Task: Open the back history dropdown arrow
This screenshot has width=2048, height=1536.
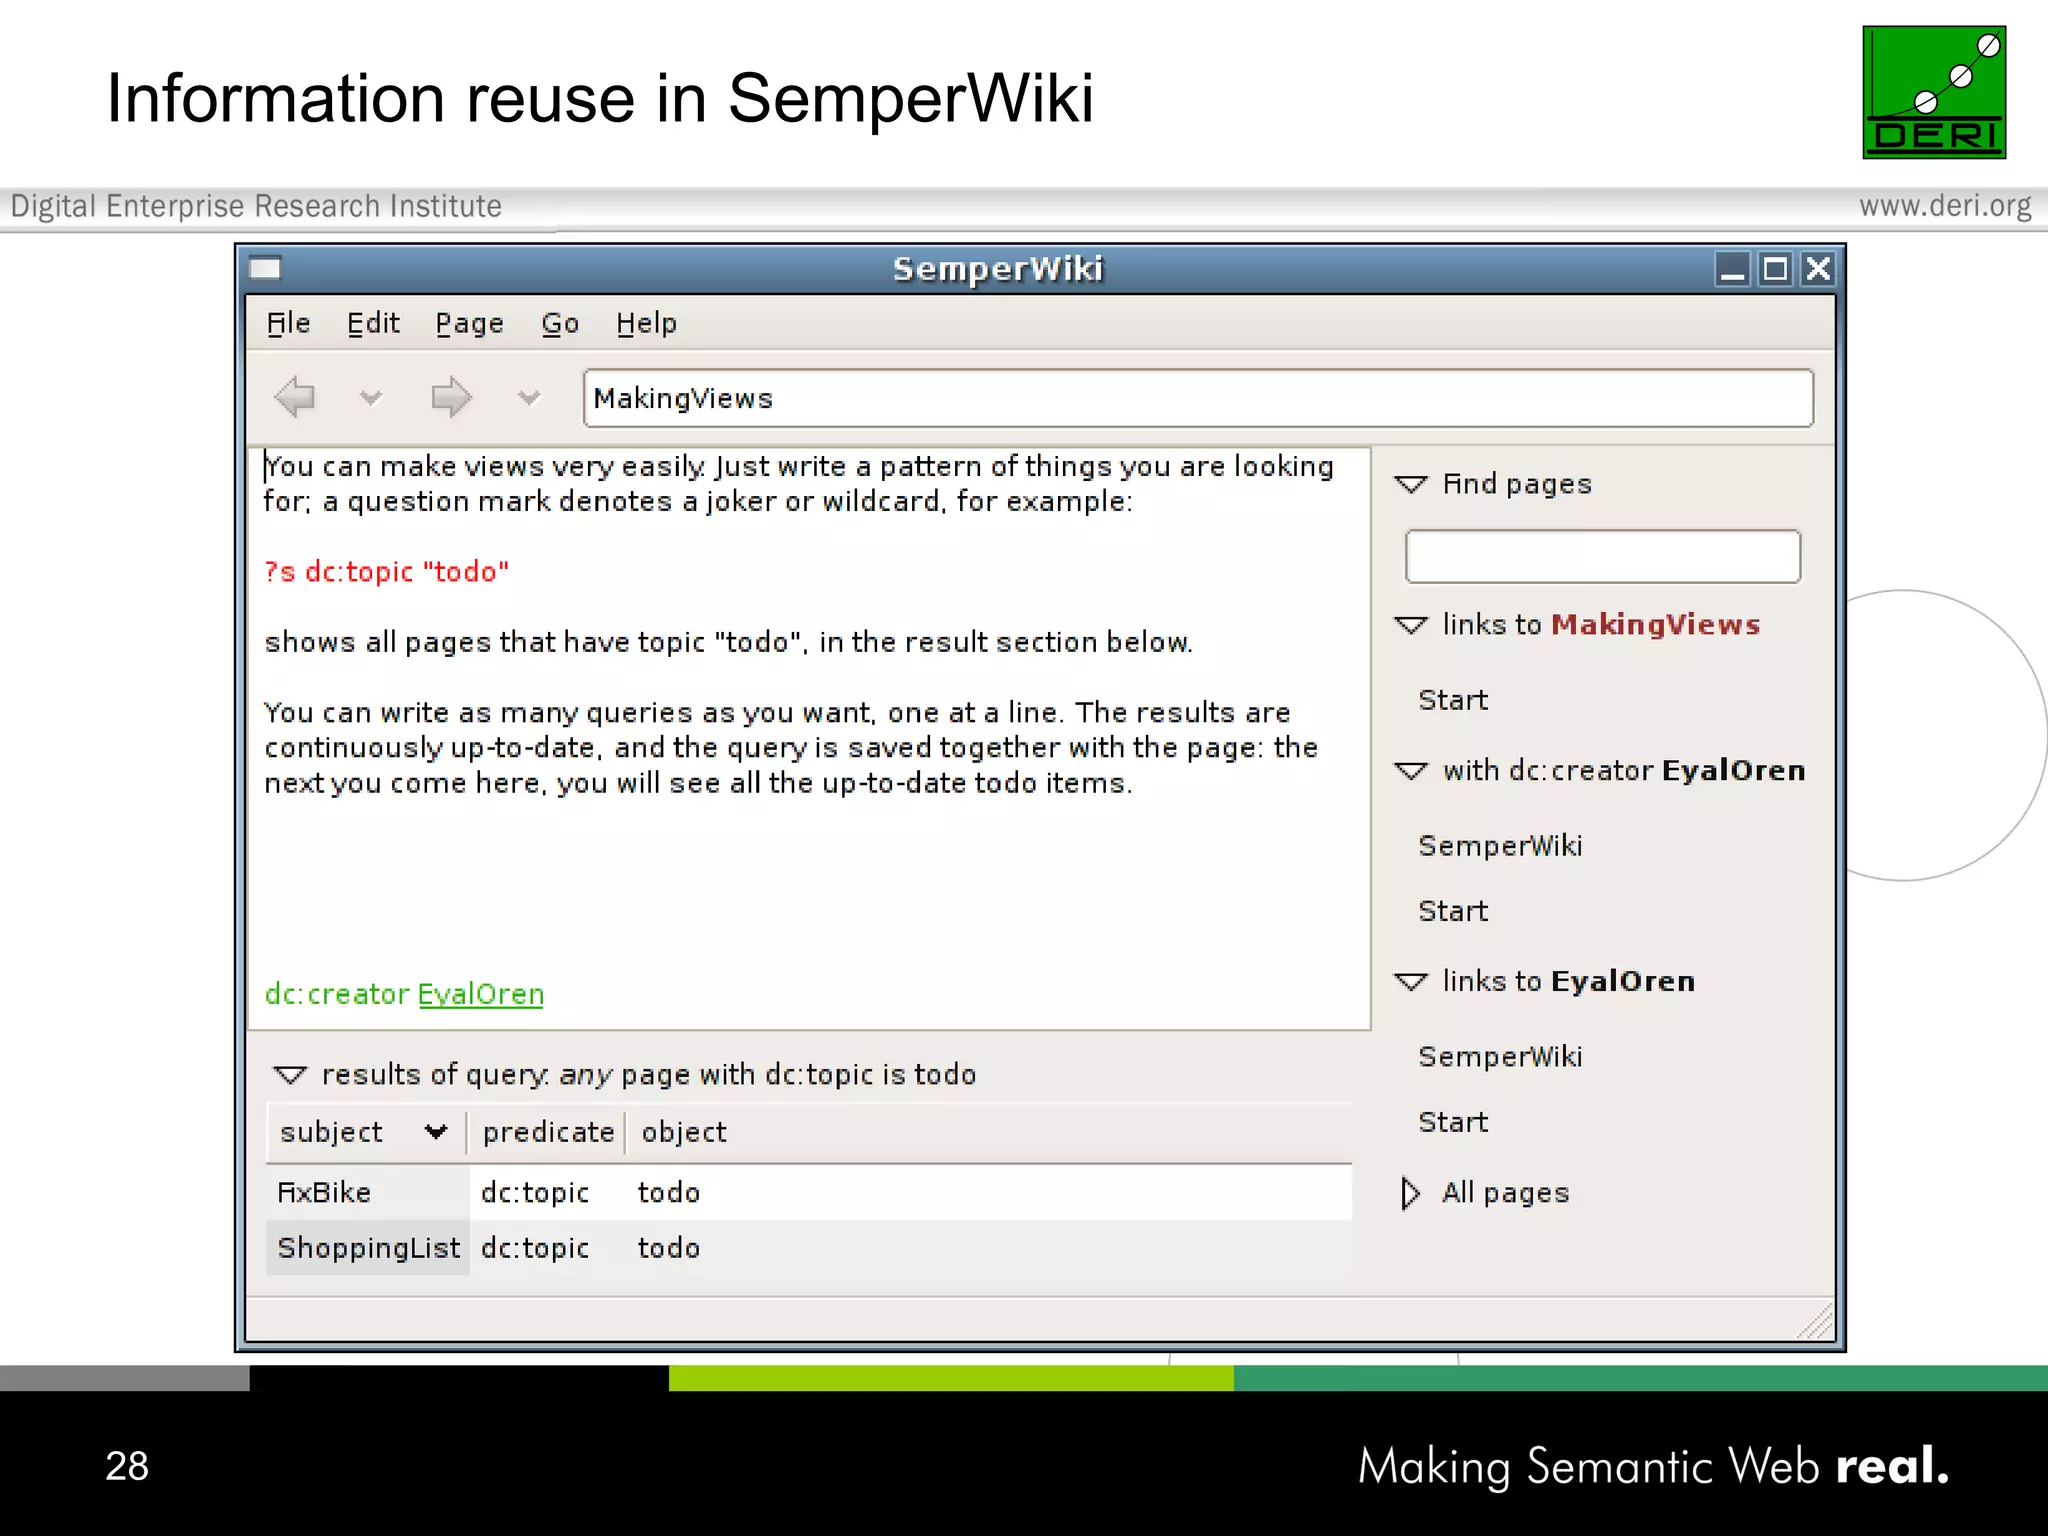Action: point(371,398)
